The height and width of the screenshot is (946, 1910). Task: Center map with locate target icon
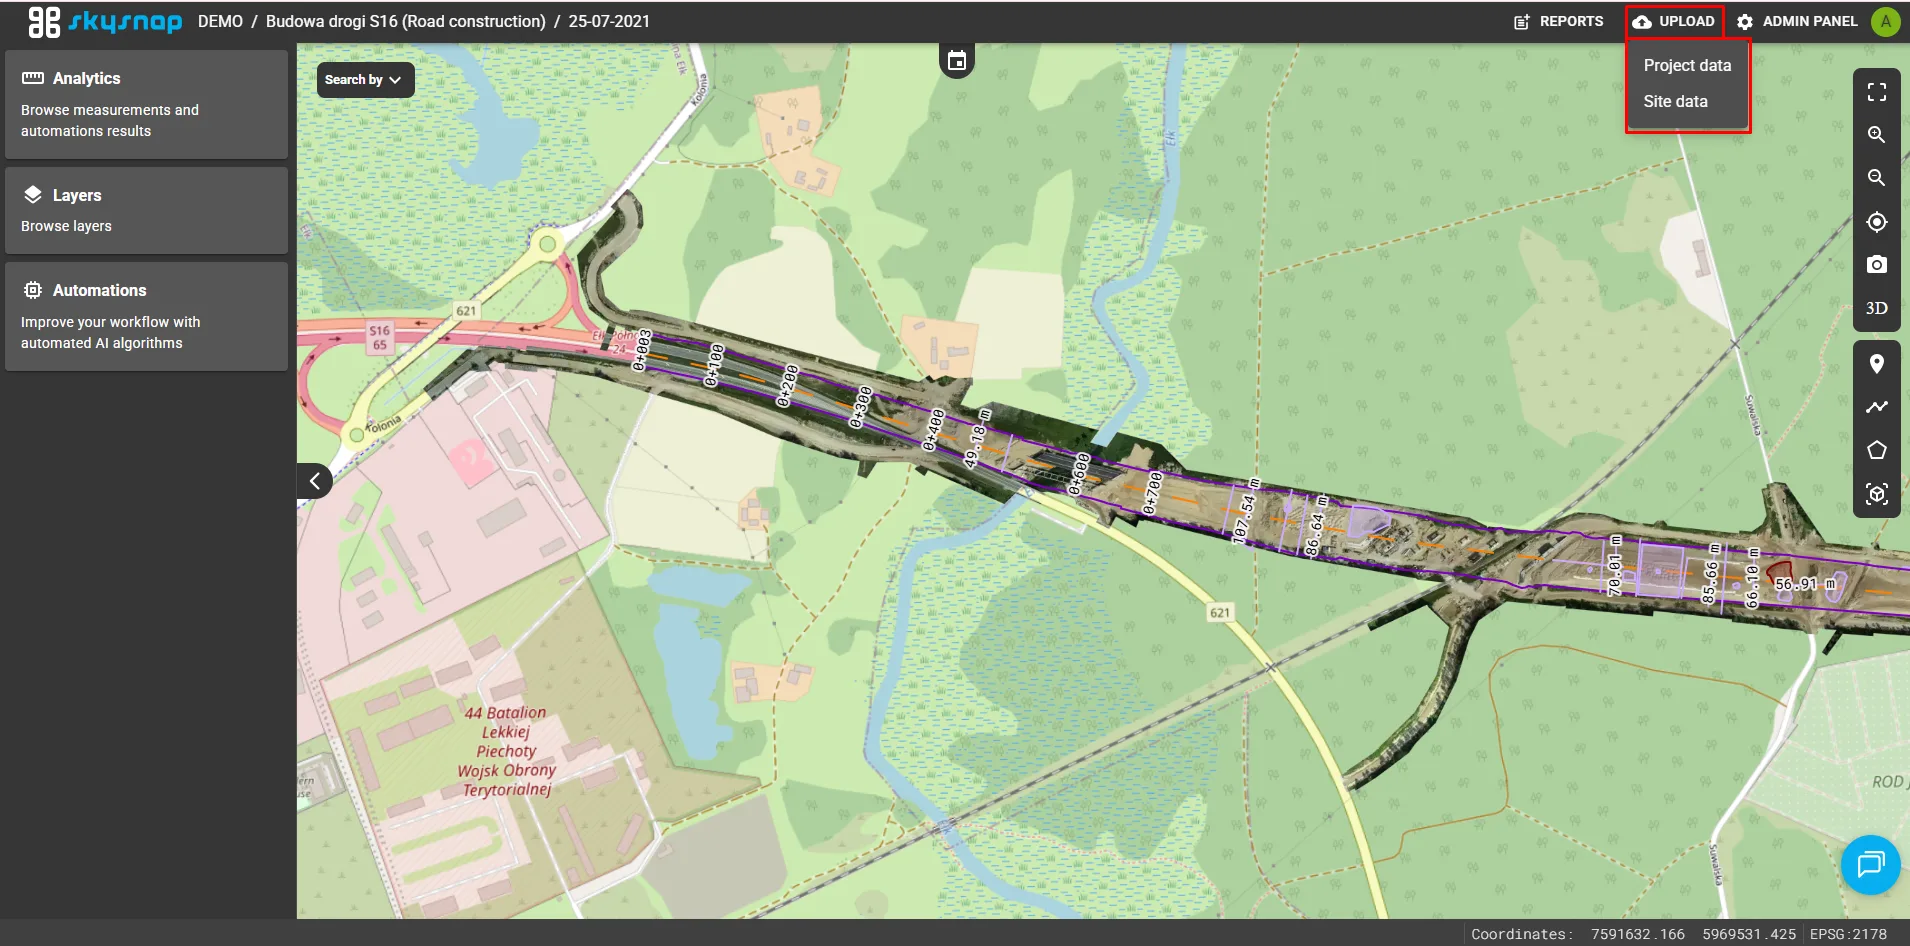pos(1876,222)
